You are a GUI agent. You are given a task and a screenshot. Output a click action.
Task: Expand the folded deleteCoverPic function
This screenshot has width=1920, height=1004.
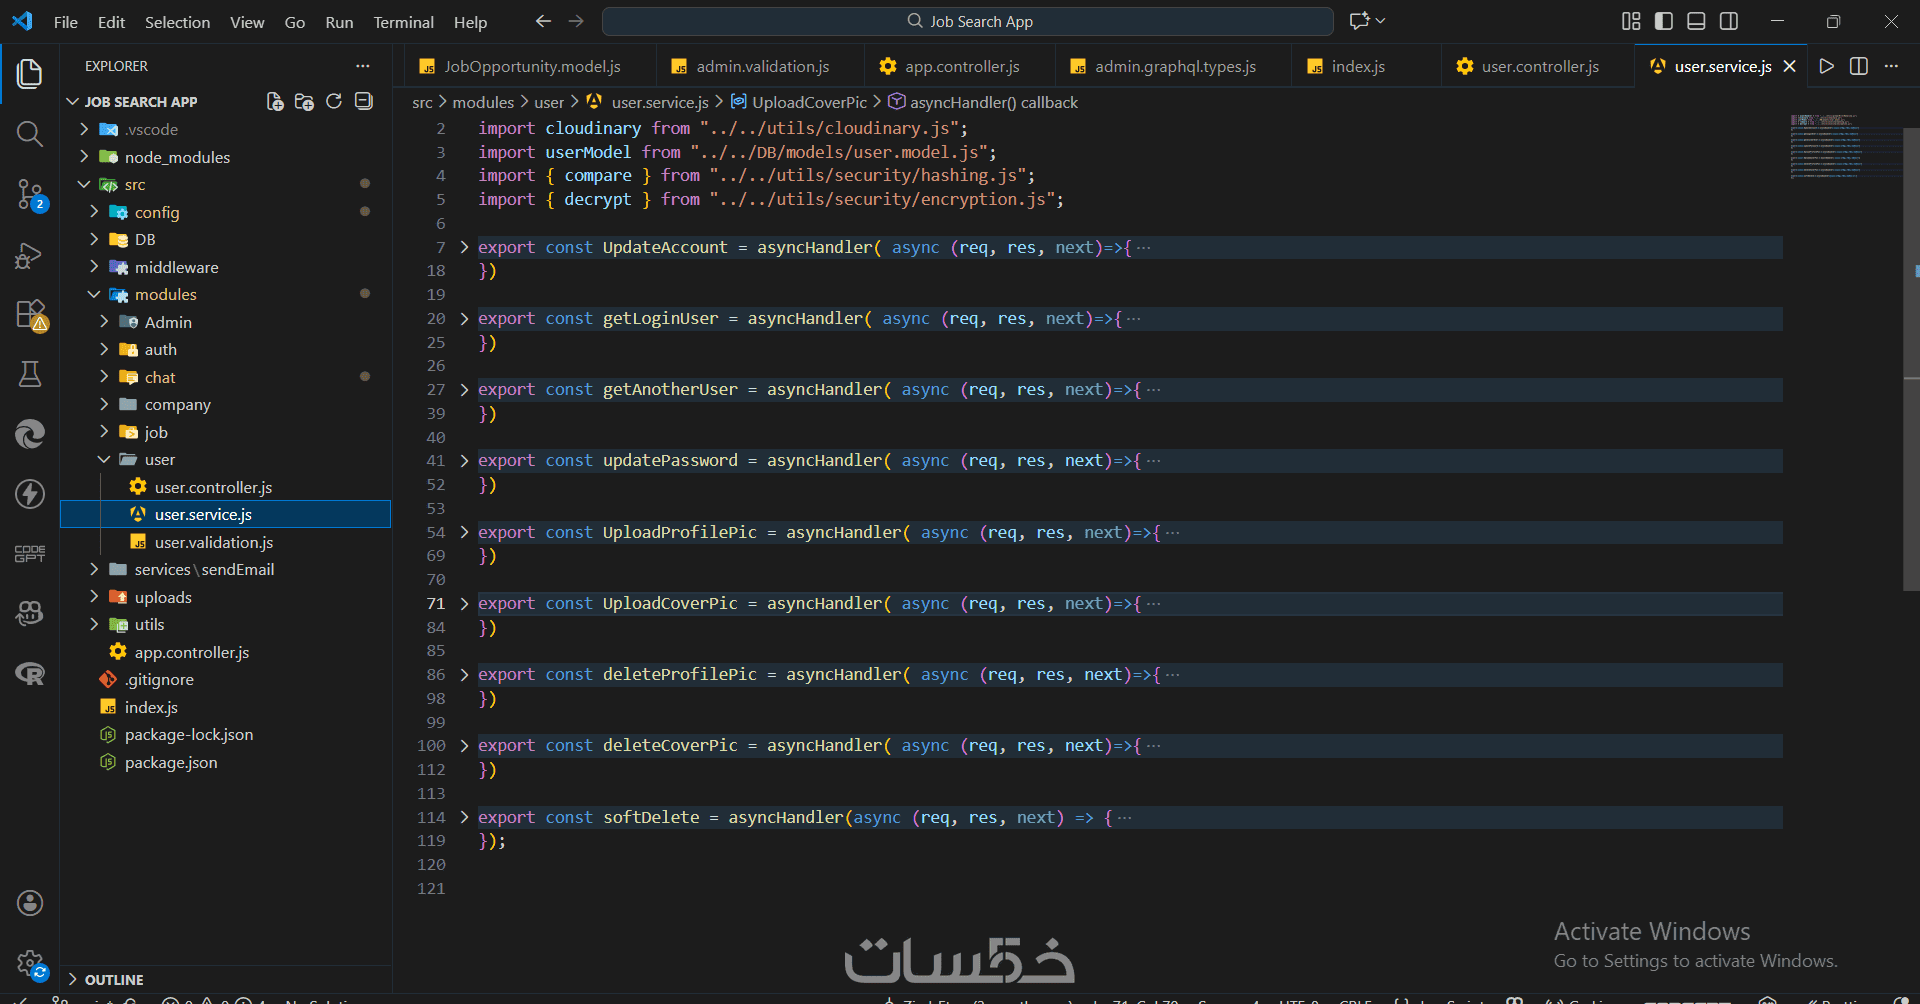(464, 746)
